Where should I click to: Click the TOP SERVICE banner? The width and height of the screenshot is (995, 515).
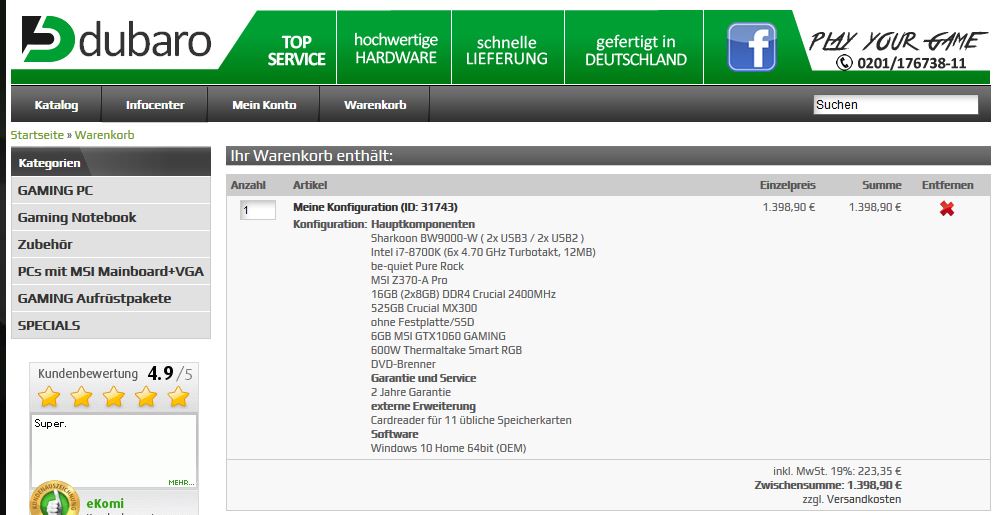click(x=296, y=51)
